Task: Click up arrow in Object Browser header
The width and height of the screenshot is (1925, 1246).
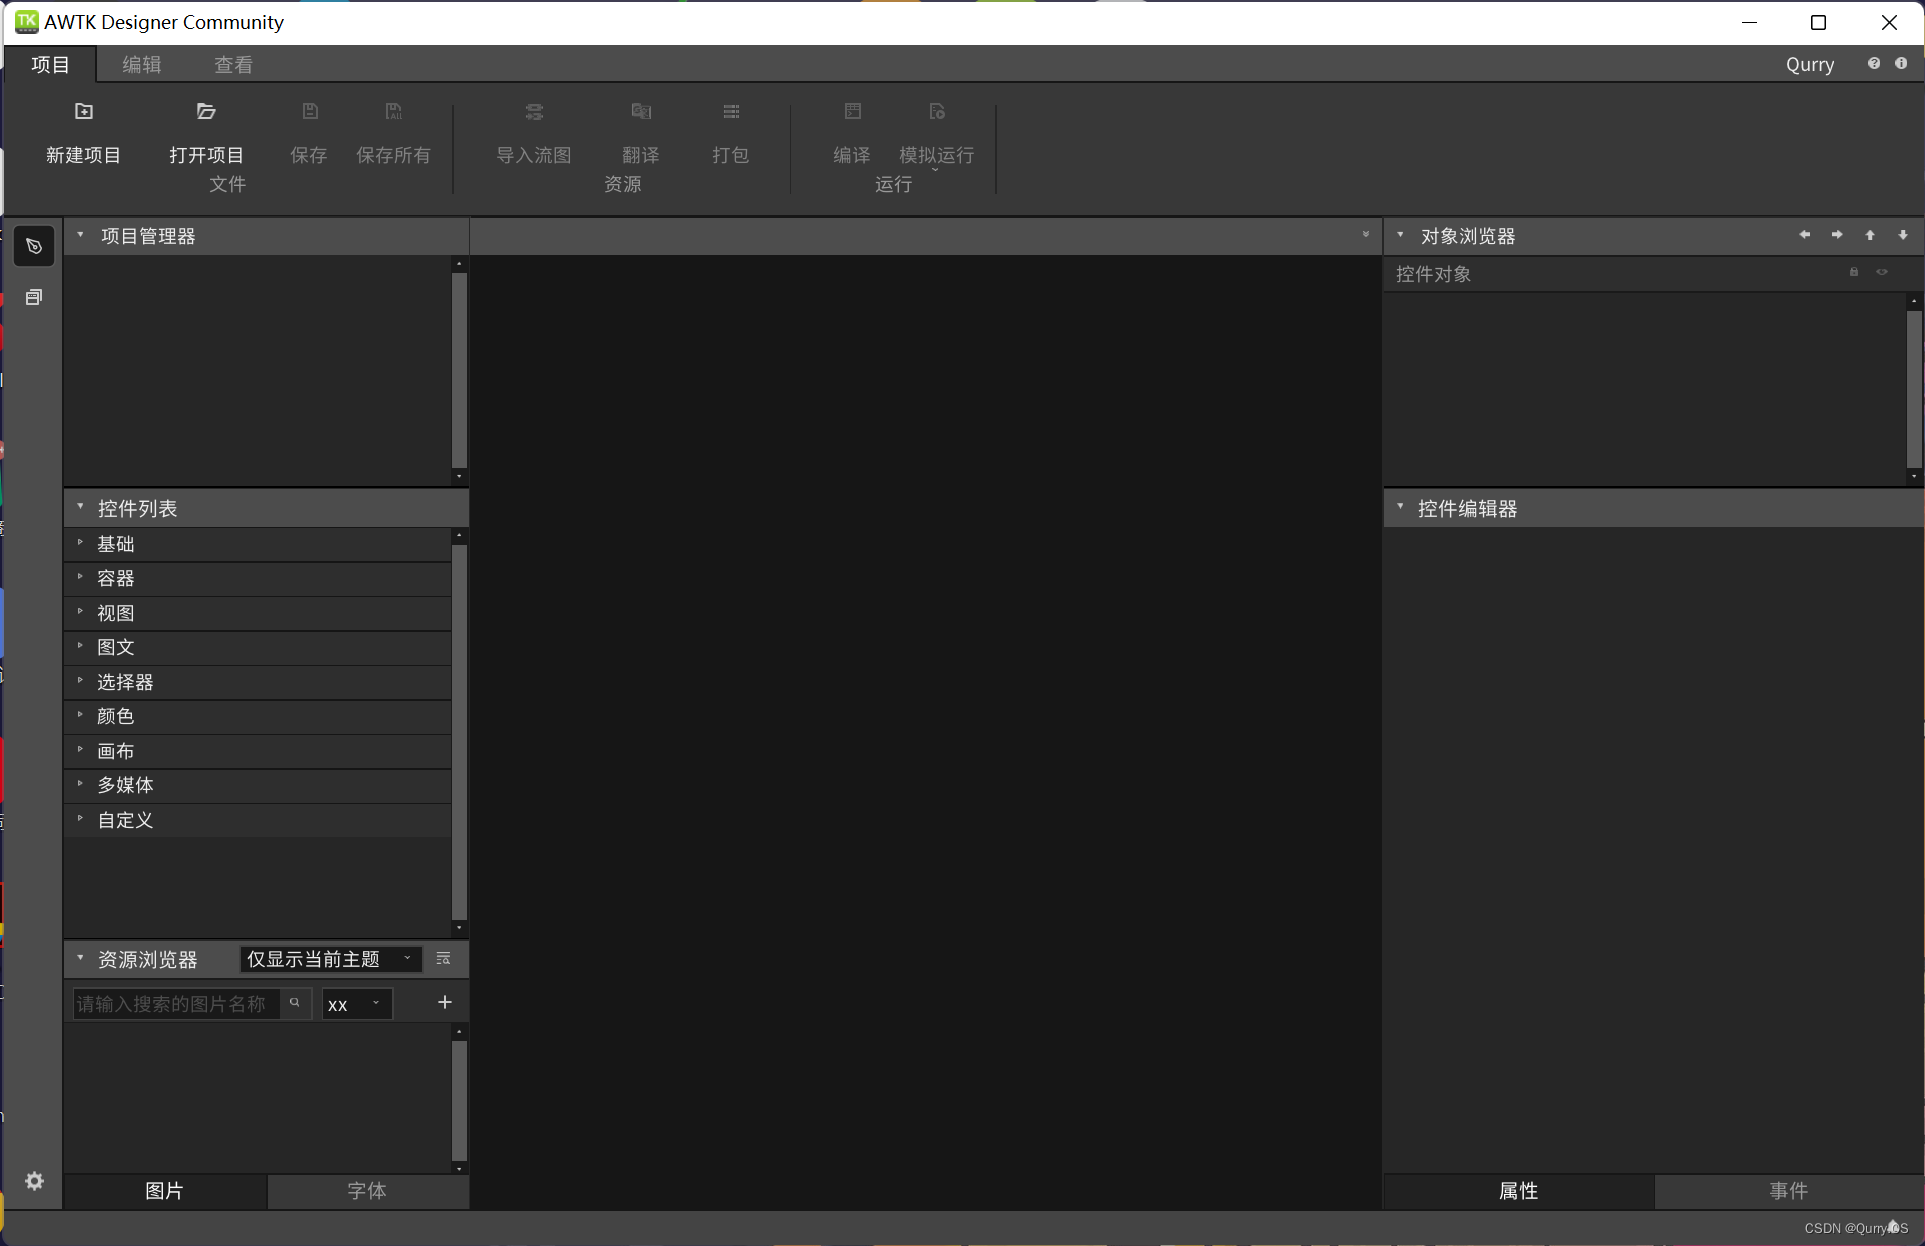Action: (1870, 235)
